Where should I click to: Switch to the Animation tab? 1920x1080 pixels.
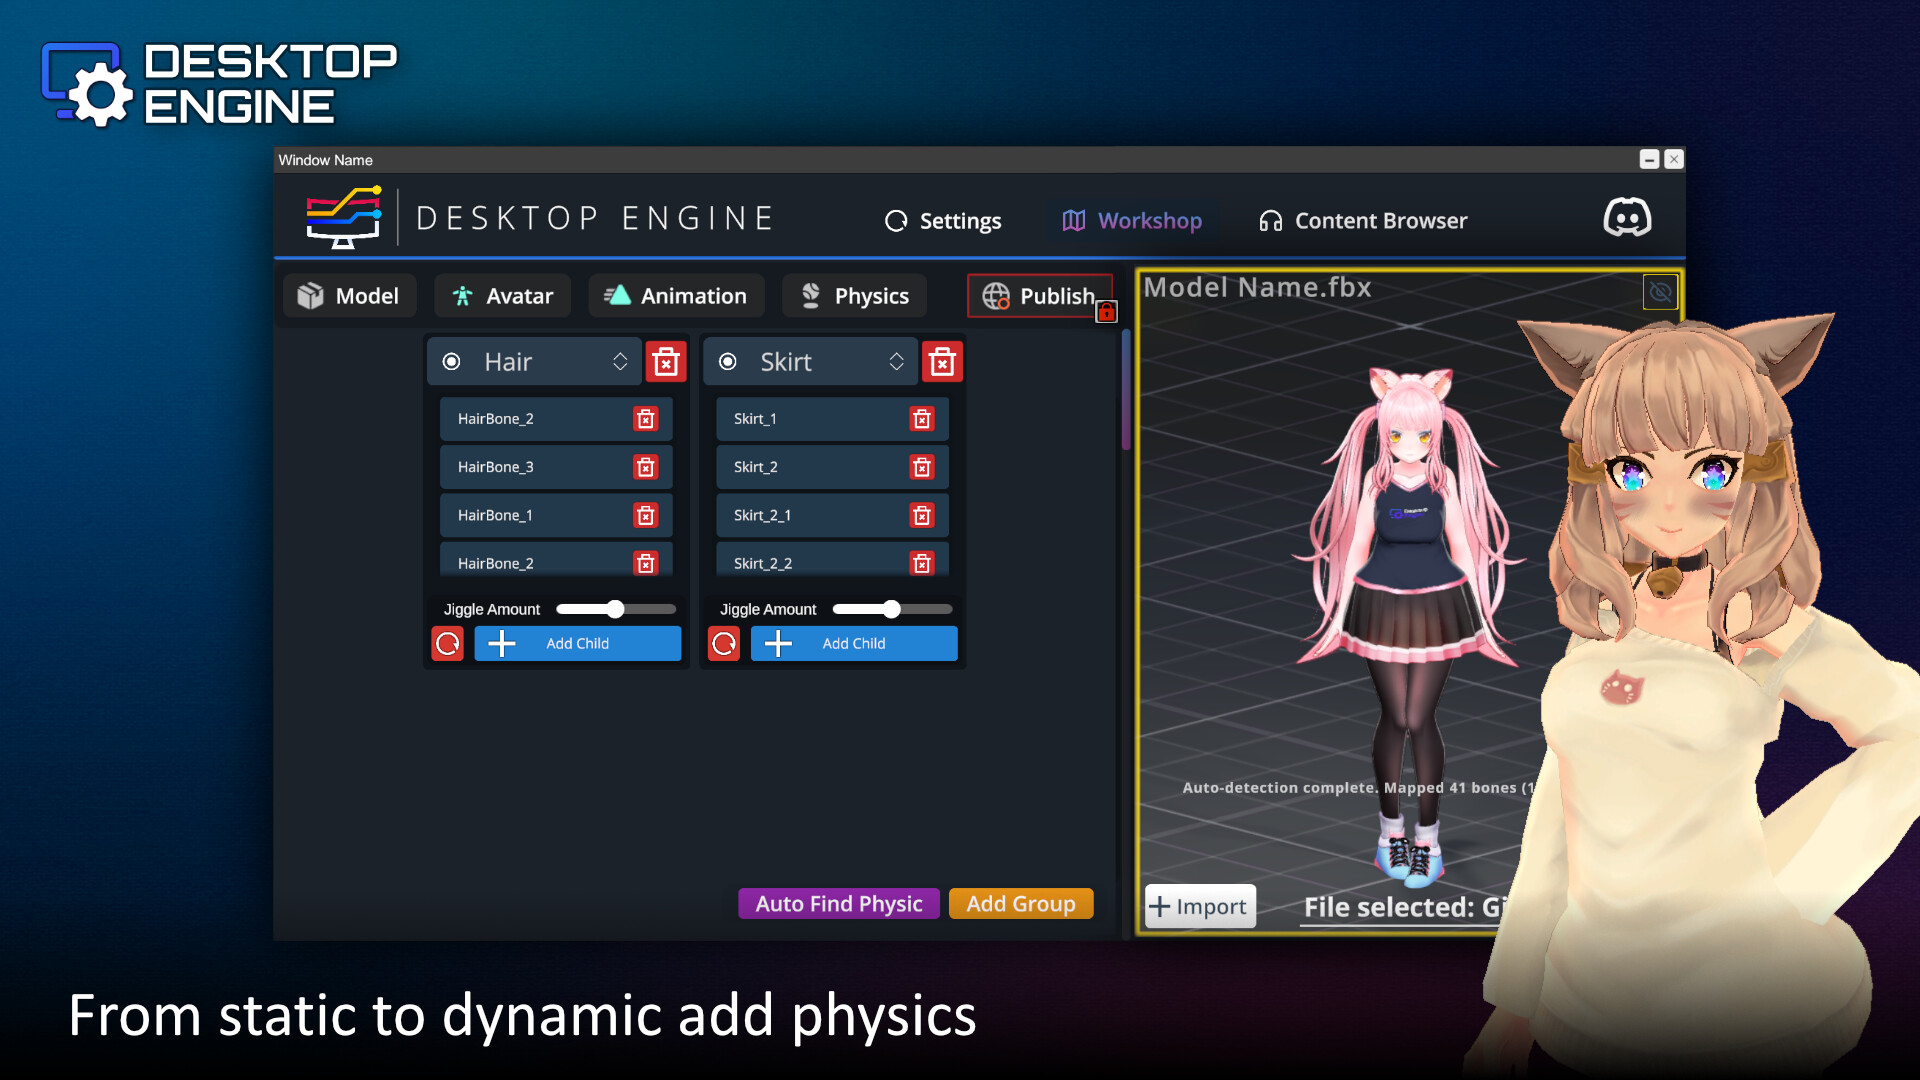point(676,296)
